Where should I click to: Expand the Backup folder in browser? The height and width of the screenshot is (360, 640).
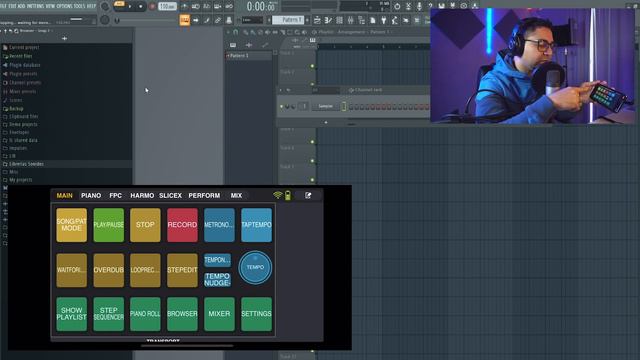16,109
